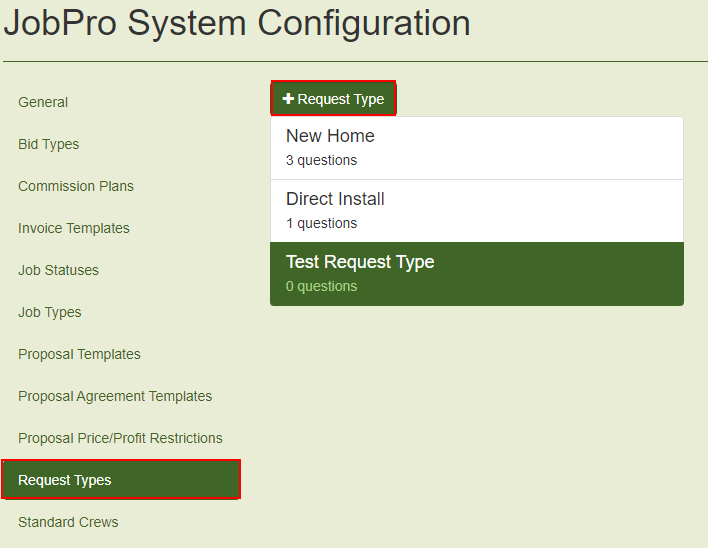
Task: Open Job Statuses section
Action: 58,270
